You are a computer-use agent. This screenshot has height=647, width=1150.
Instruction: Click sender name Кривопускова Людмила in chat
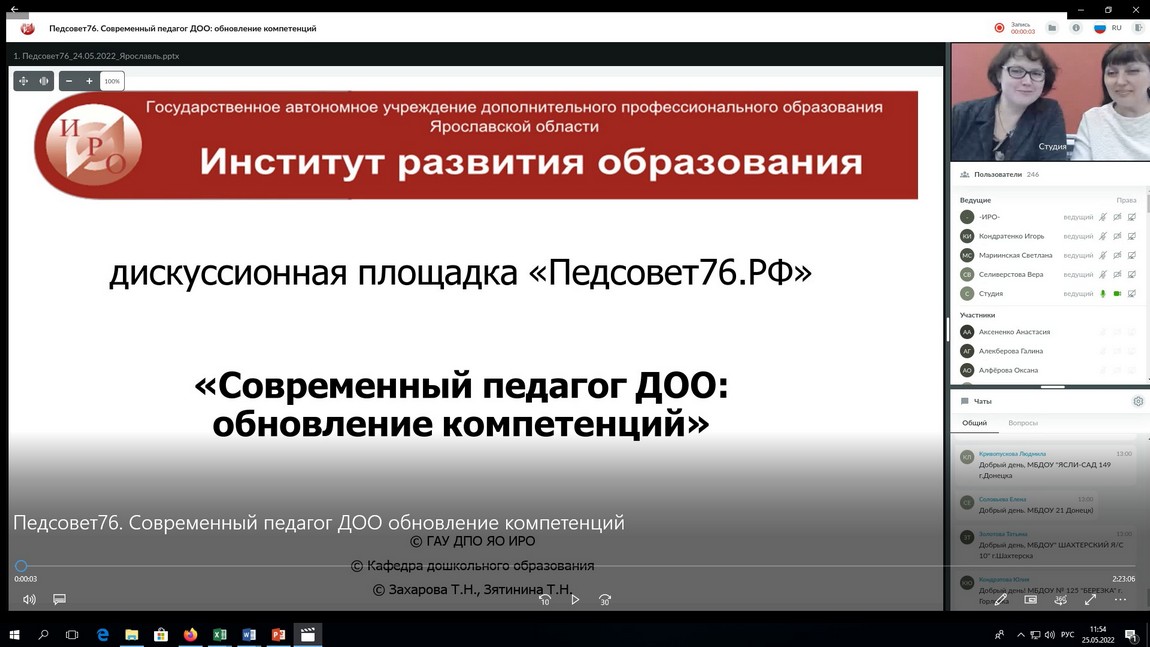[1012, 454]
